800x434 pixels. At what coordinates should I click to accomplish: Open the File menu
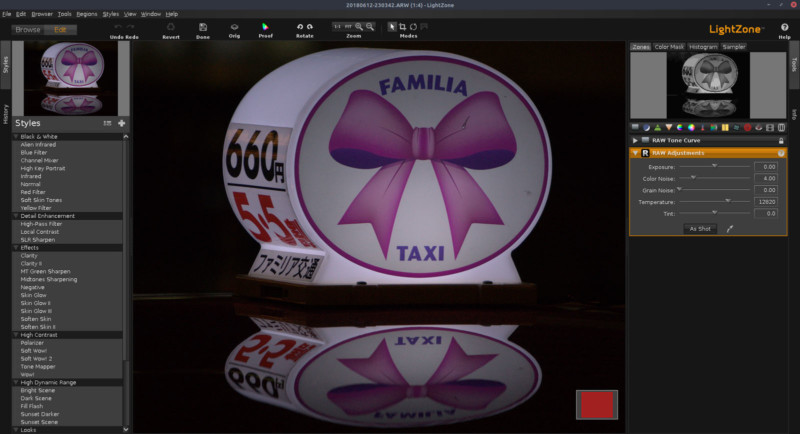[7, 14]
